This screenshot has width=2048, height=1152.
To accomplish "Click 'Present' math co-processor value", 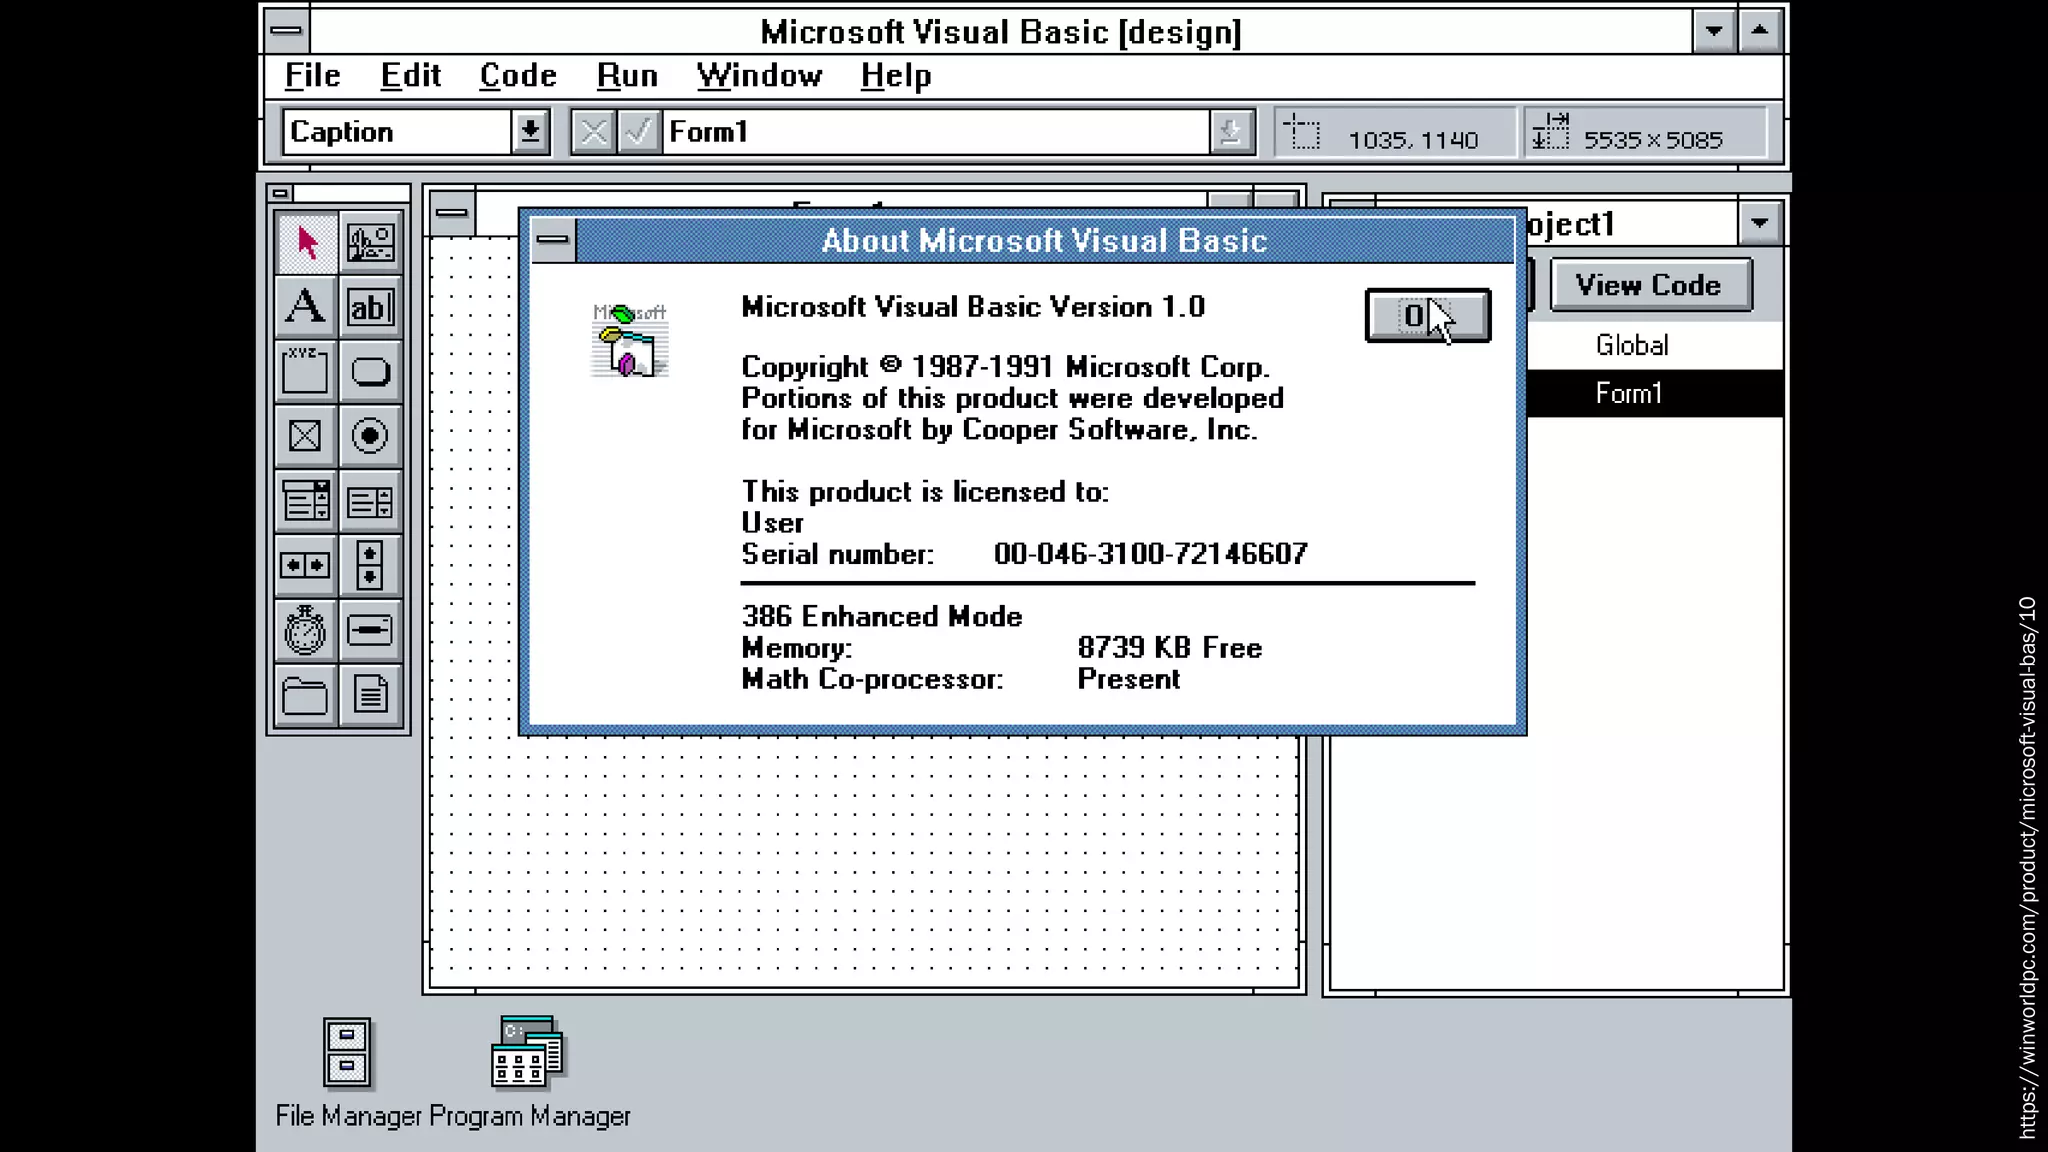I will (x=1129, y=679).
